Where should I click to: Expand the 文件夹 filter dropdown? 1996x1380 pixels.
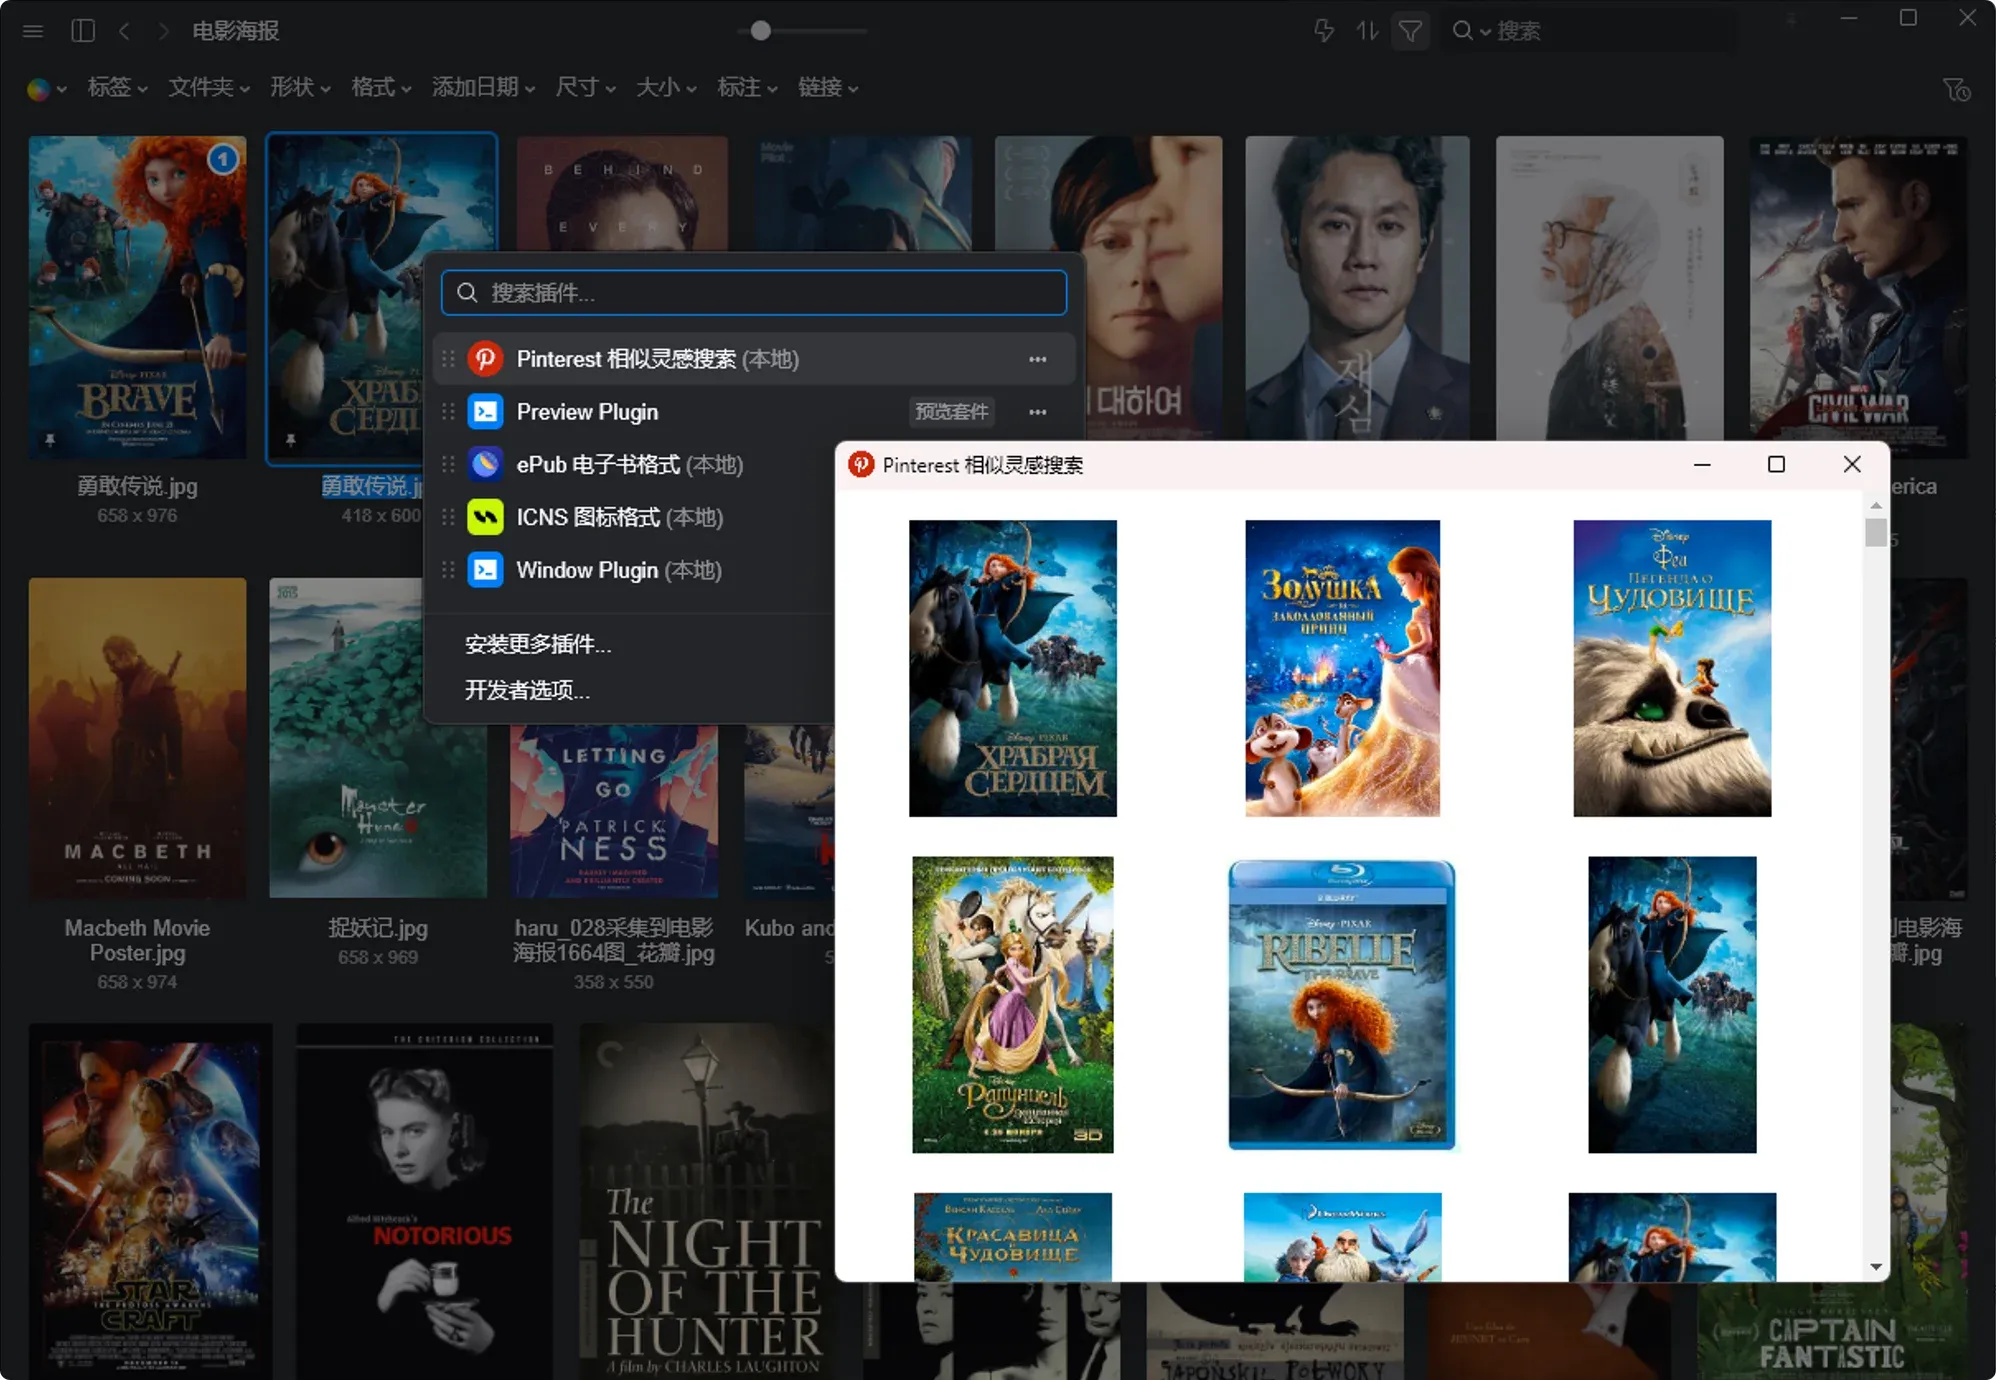click(208, 88)
